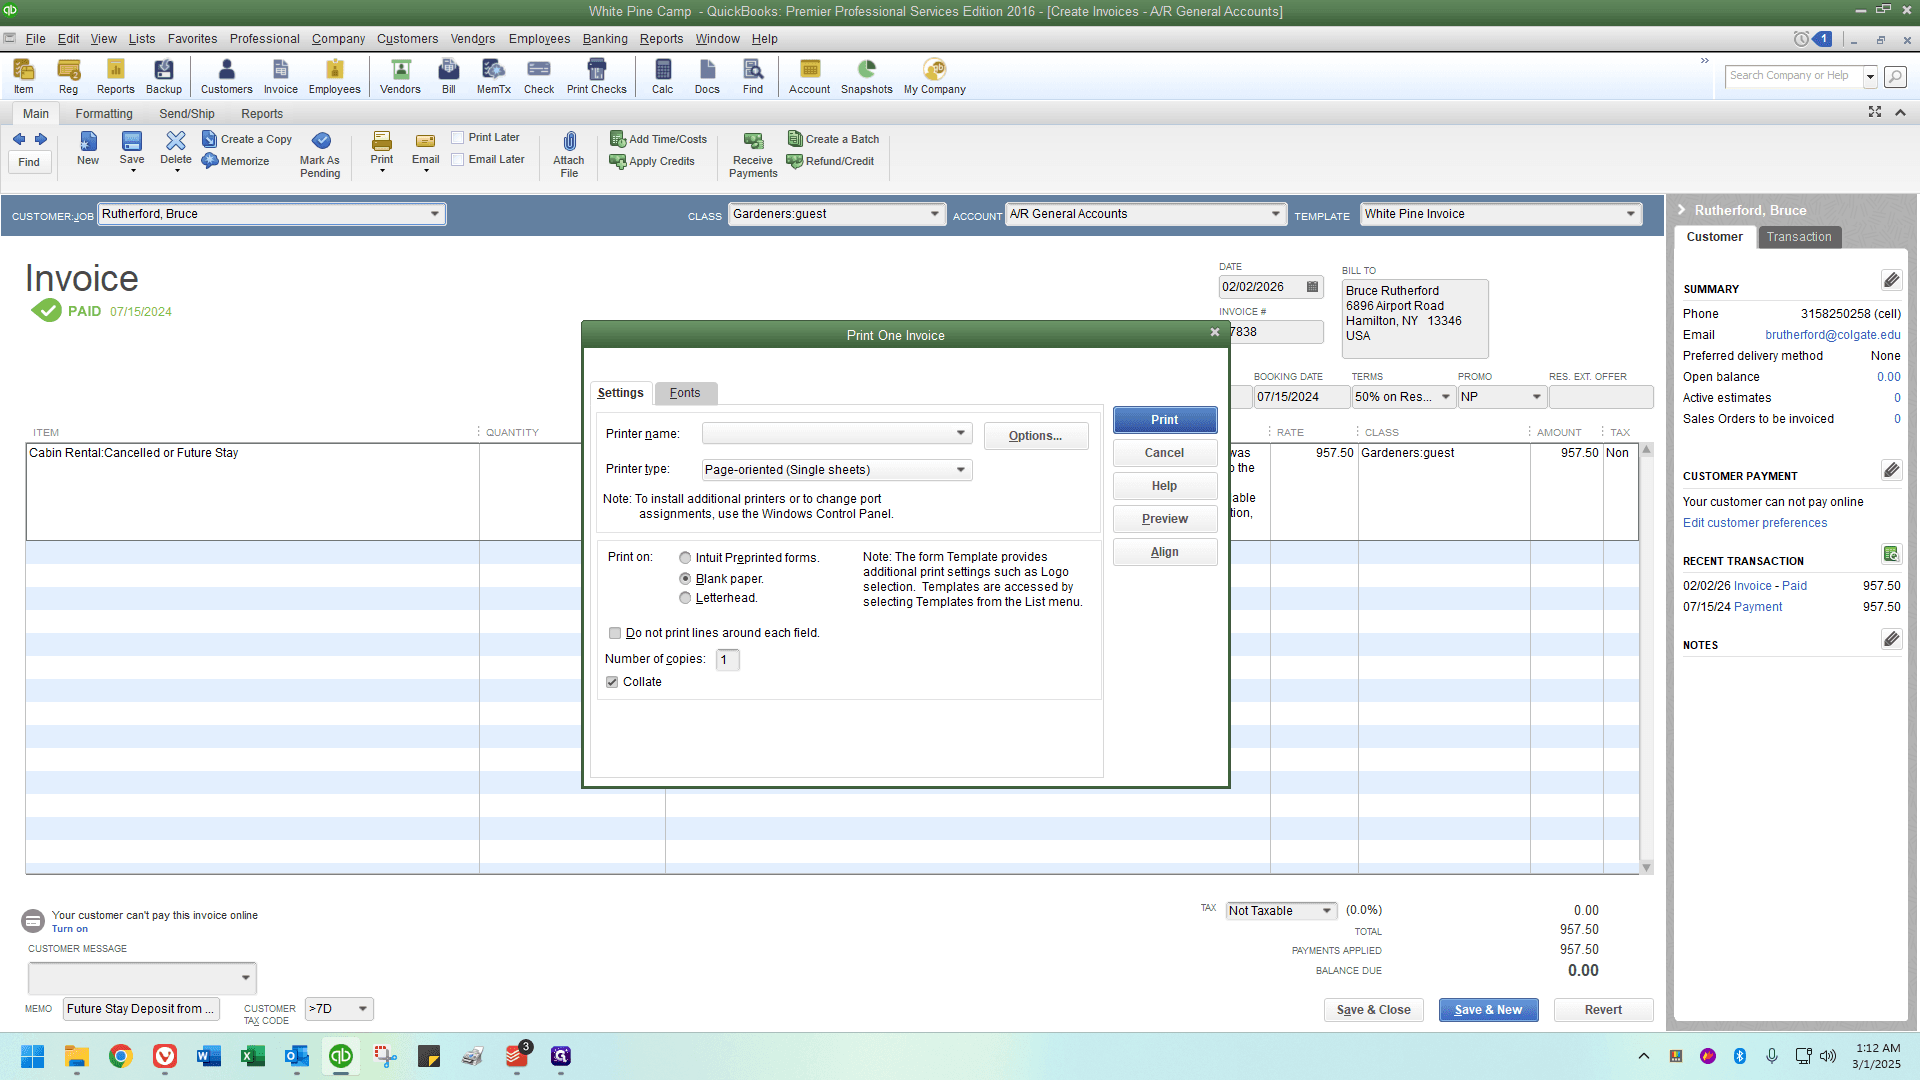Open the Template dropdown
Viewport: 1920px width, 1080px height.
click(x=1631, y=214)
